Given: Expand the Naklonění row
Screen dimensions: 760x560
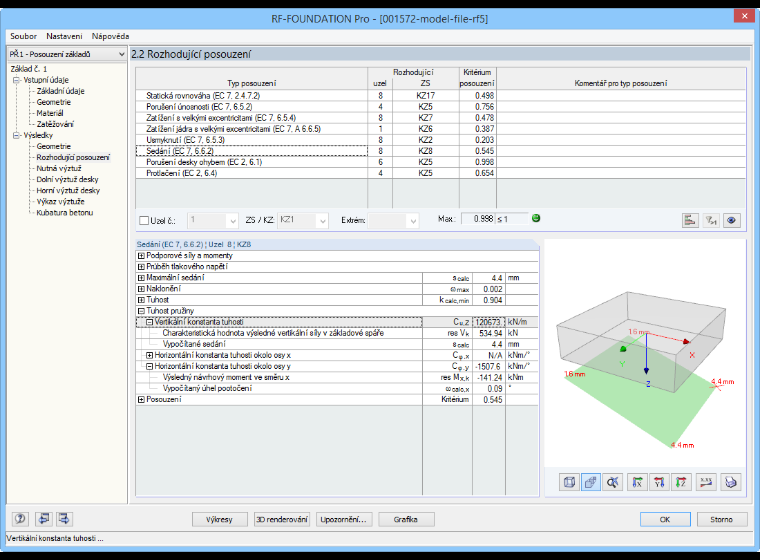Looking at the screenshot, I should click(x=141, y=289).
